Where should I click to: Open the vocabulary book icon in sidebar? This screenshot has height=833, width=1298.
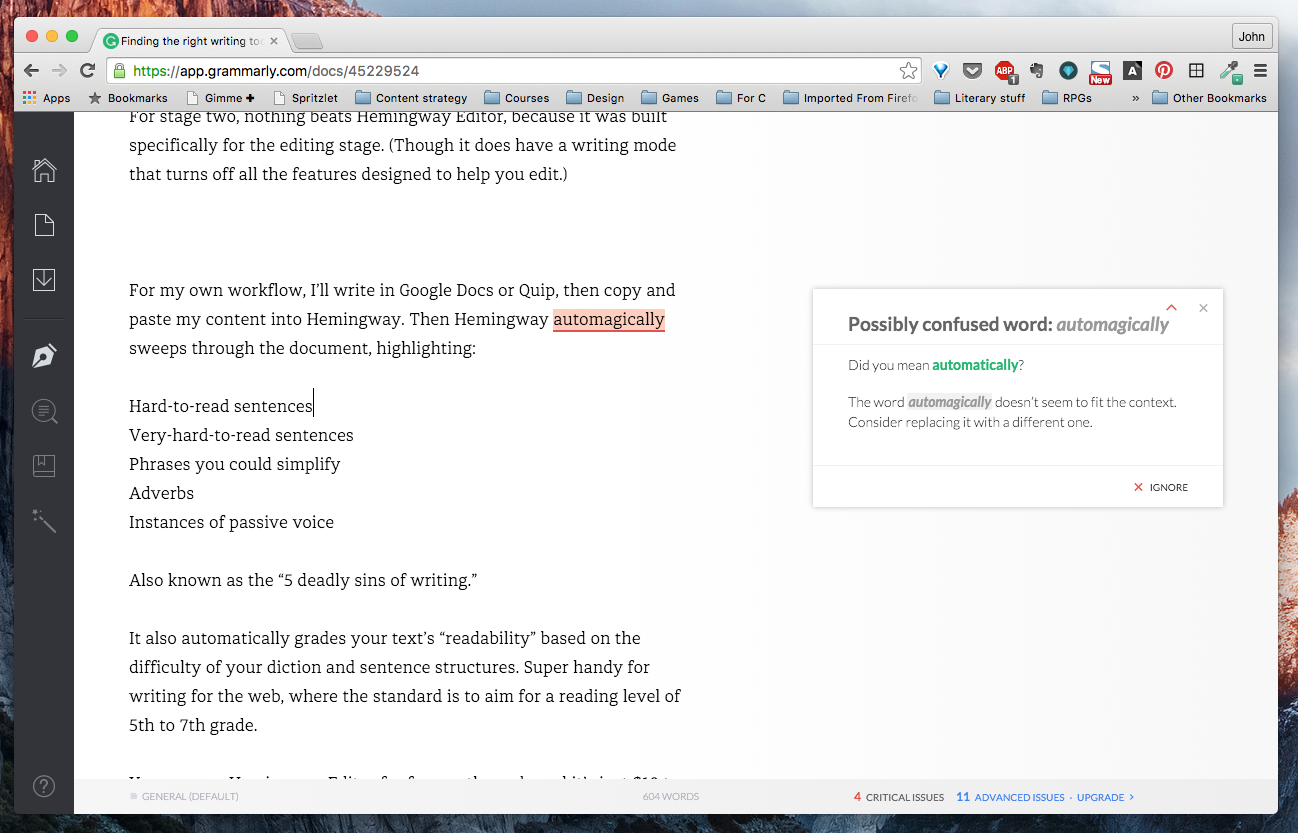click(44, 465)
